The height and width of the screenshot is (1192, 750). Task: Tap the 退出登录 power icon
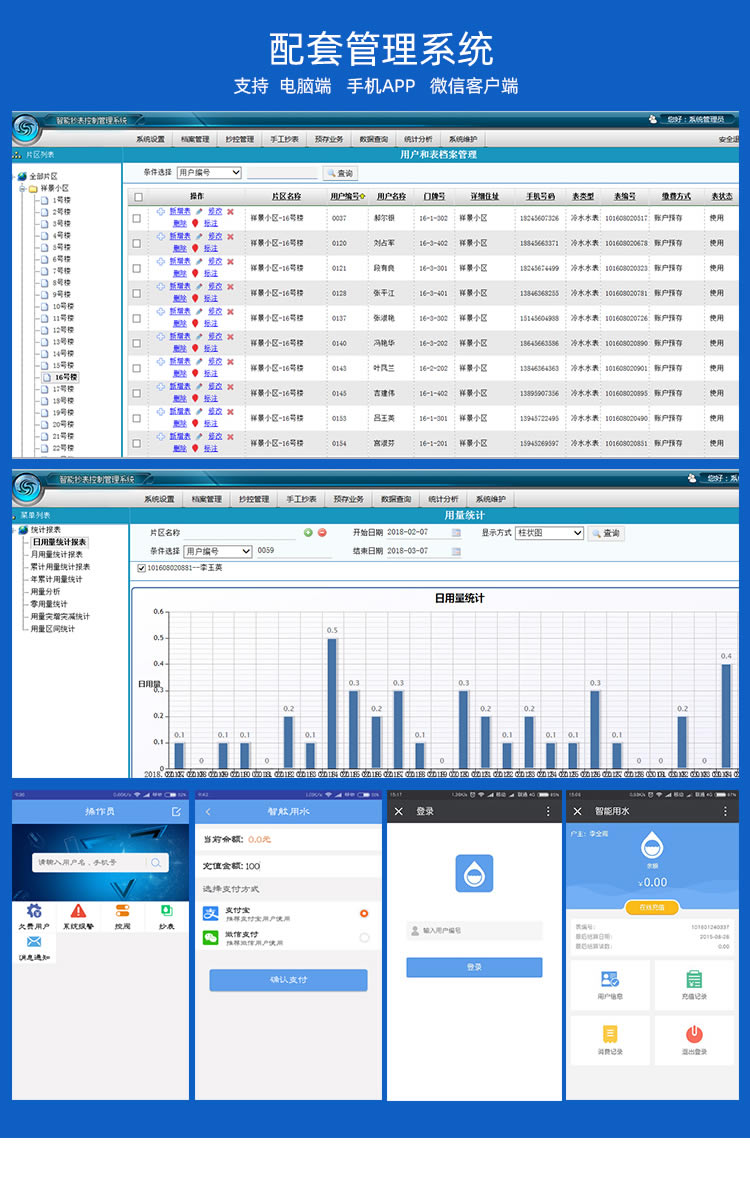click(x=693, y=1035)
